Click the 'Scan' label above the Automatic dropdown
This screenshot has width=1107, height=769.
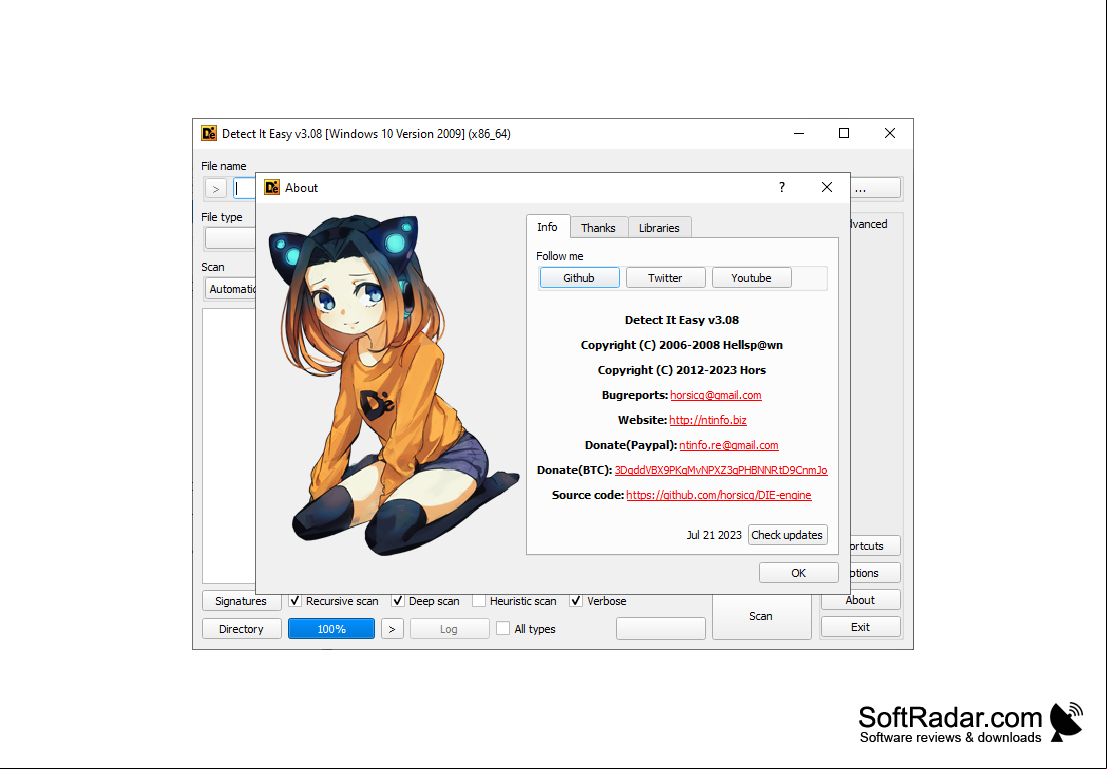pyautogui.click(x=213, y=267)
